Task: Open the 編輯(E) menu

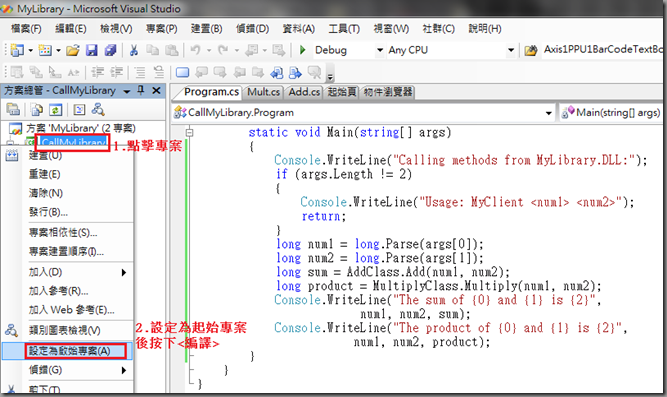Action: point(71,29)
